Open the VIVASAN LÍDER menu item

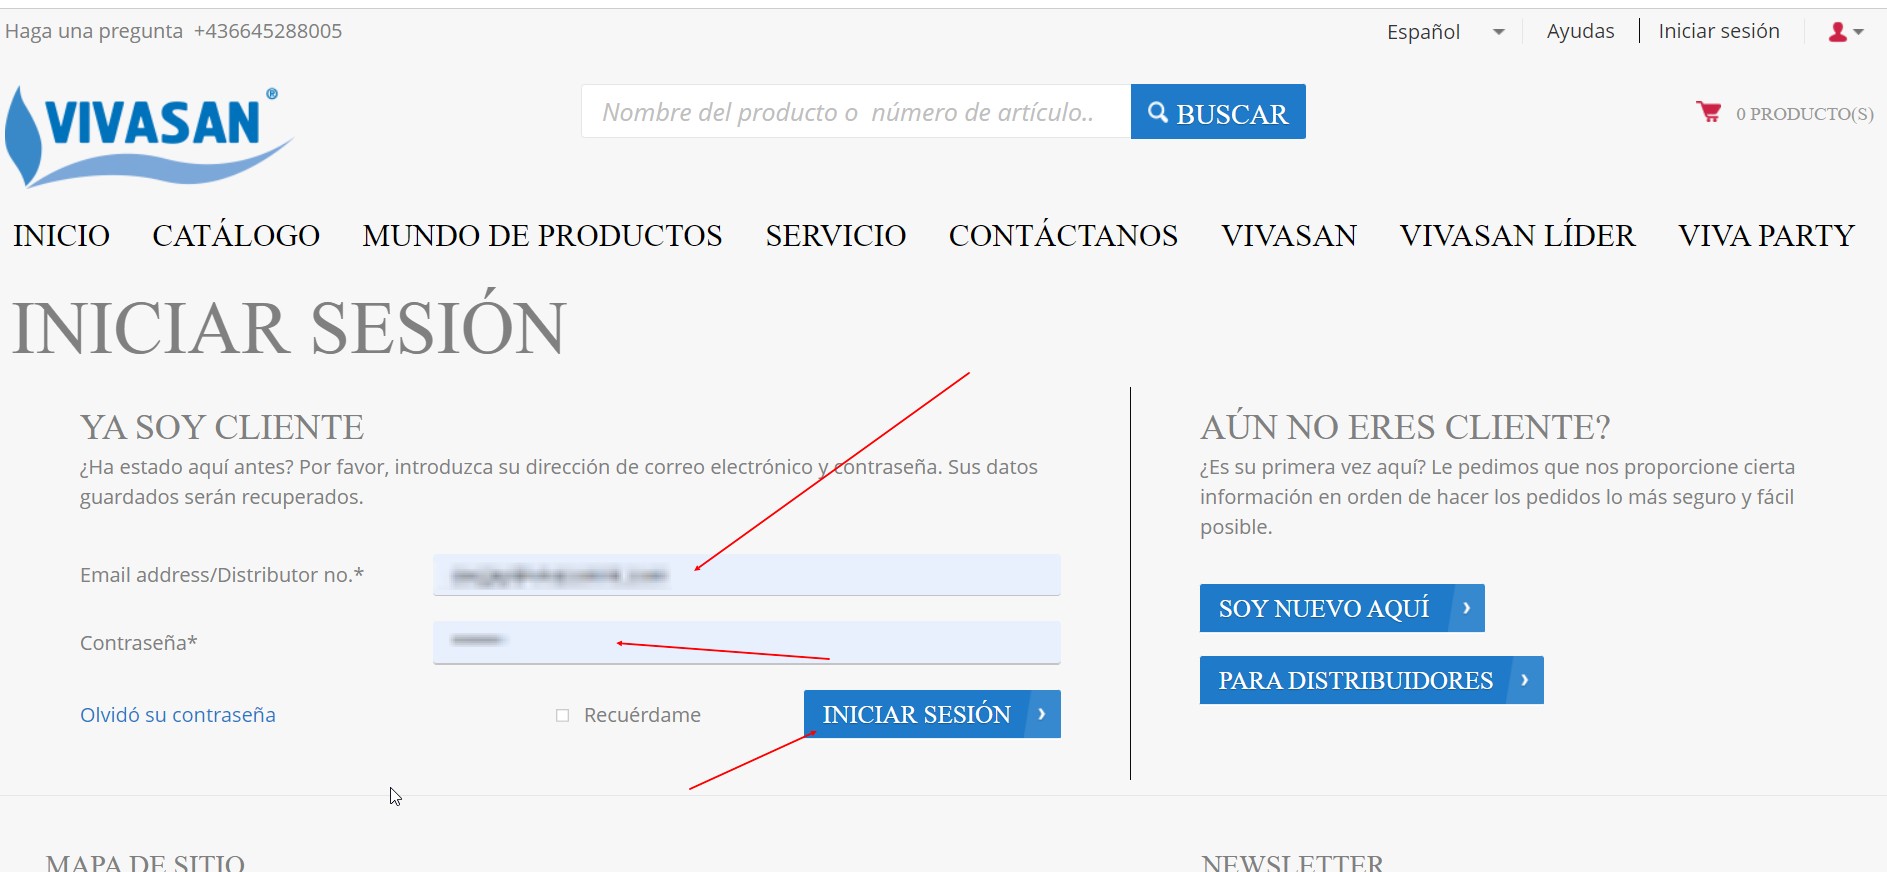[x=1517, y=235]
